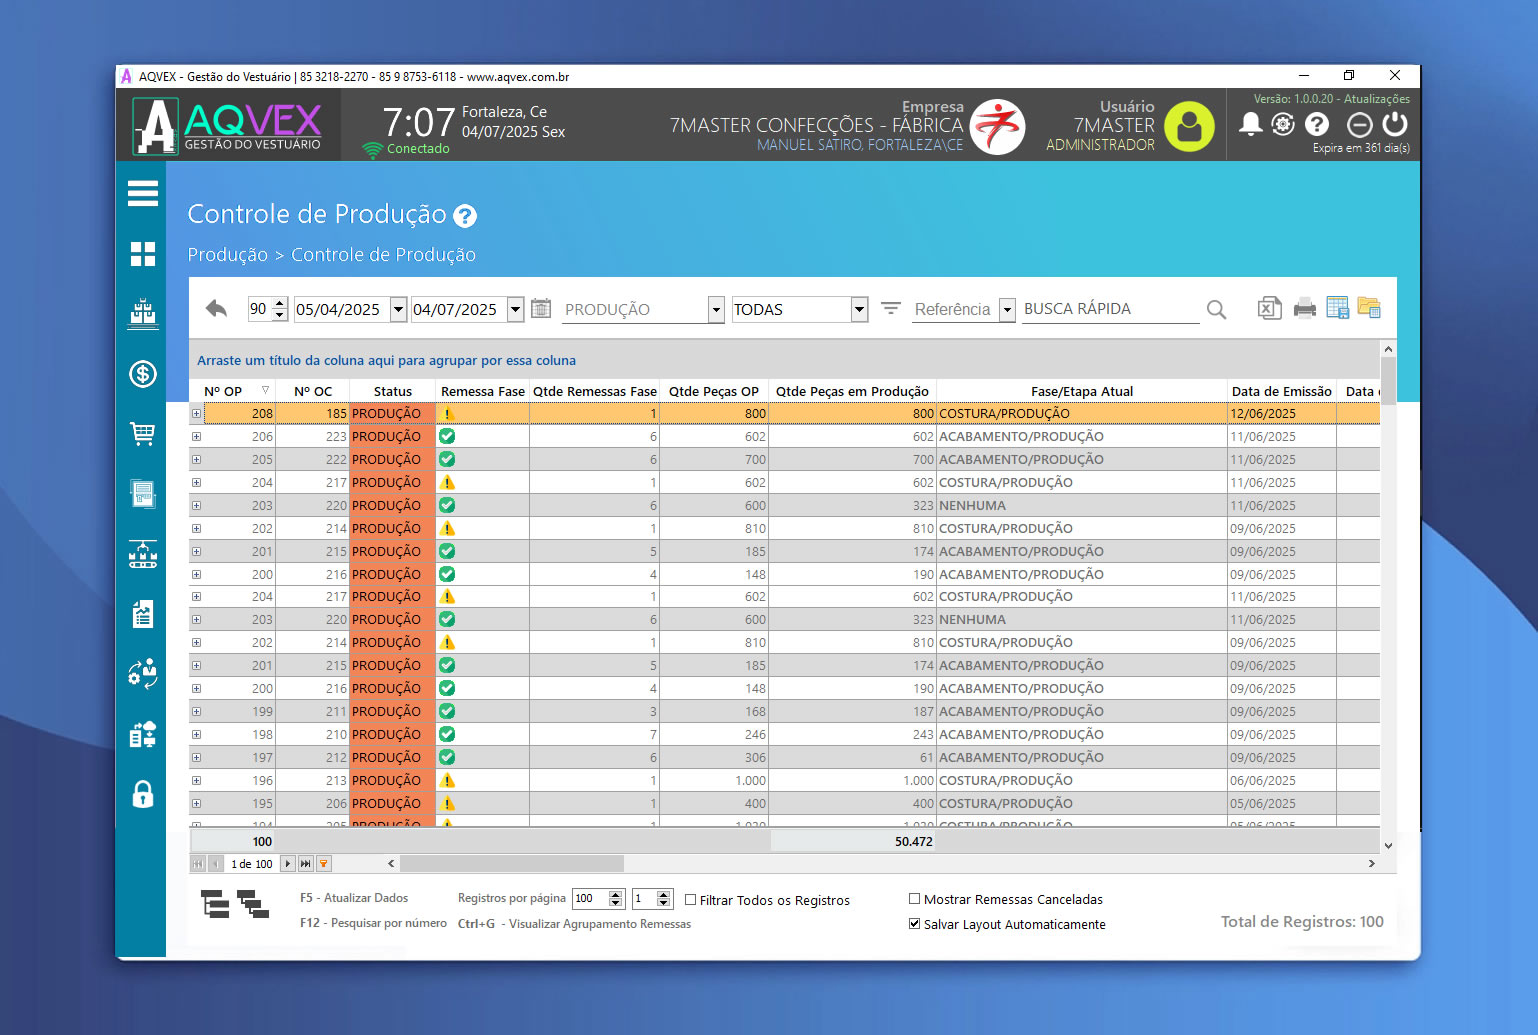Uncheck Salvar Layout Automaticamente
Image resolution: width=1538 pixels, height=1035 pixels.
914,924
